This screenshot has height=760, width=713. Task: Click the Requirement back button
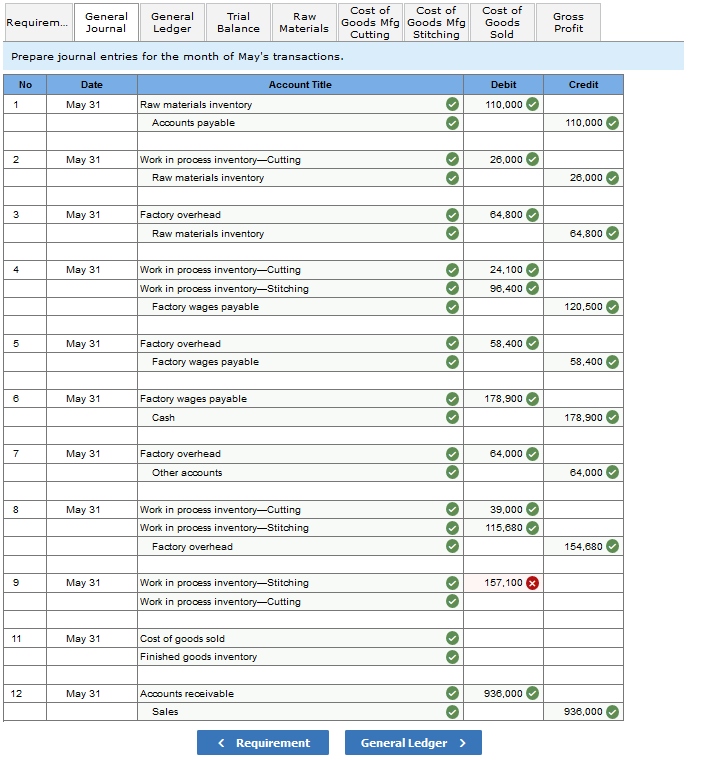(x=263, y=743)
